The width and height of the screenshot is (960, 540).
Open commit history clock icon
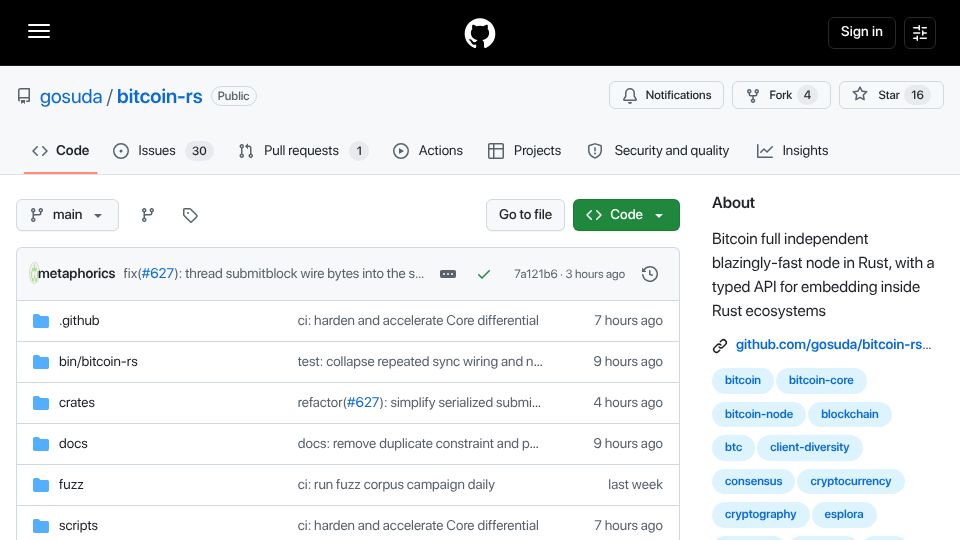pyautogui.click(x=650, y=274)
